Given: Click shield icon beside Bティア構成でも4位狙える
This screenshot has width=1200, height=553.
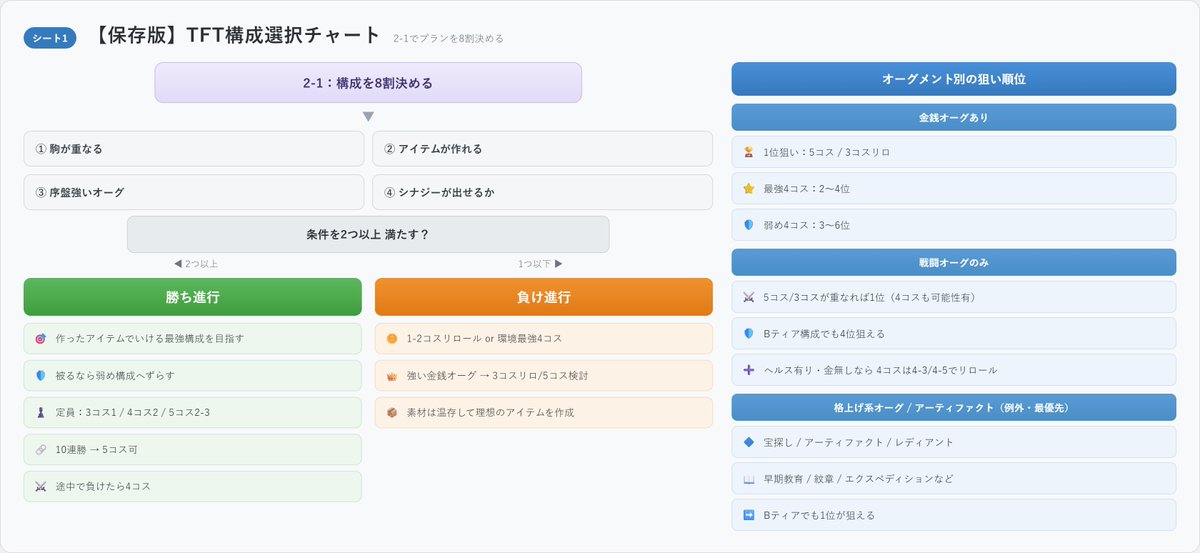Looking at the screenshot, I should pyautogui.click(x=749, y=334).
